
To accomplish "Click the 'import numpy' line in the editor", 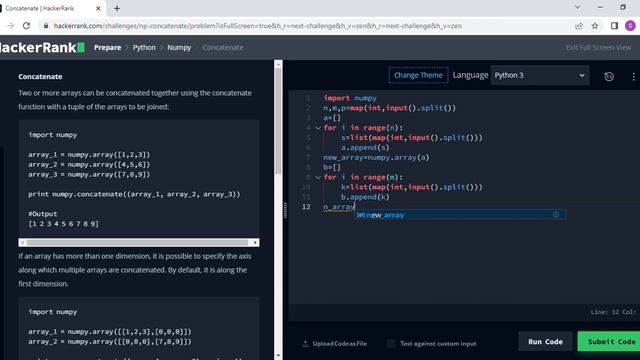I will 350,98.
